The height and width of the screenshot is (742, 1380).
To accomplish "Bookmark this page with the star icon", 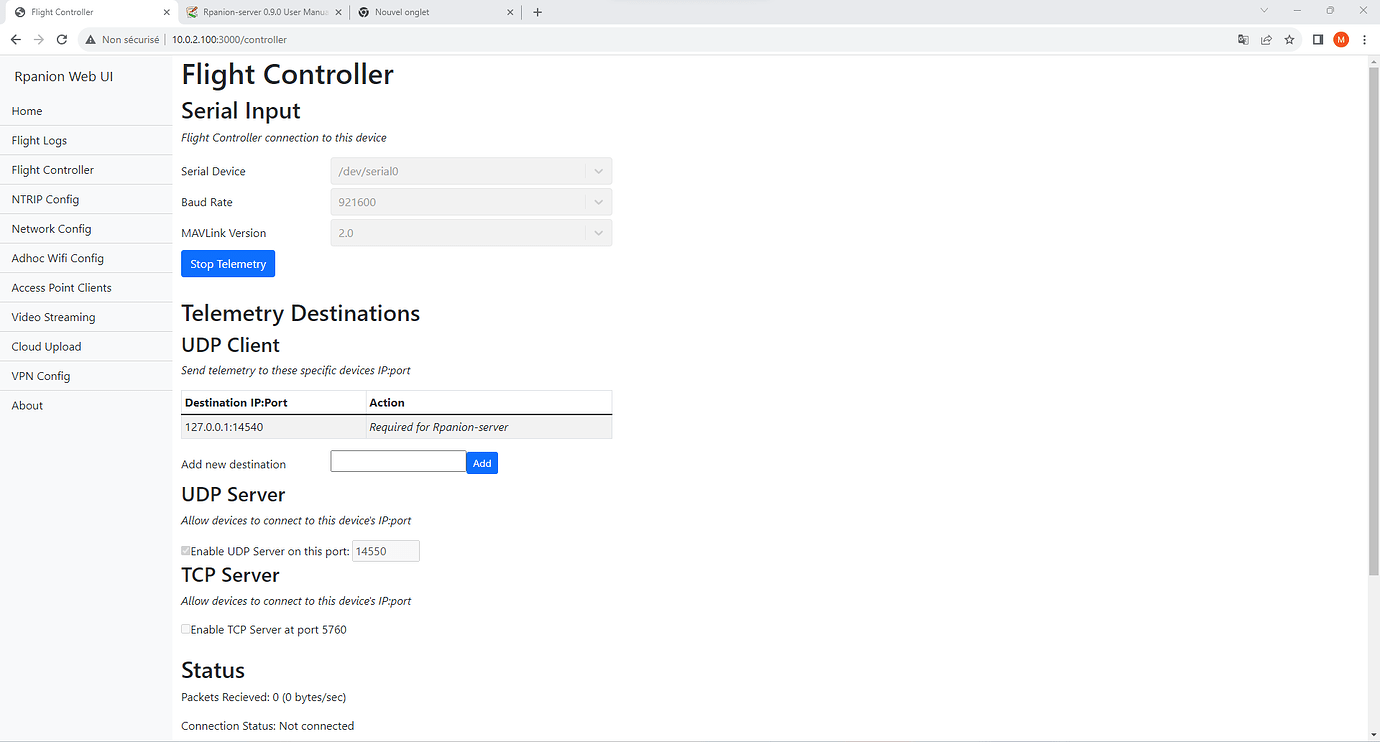I will (1289, 40).
